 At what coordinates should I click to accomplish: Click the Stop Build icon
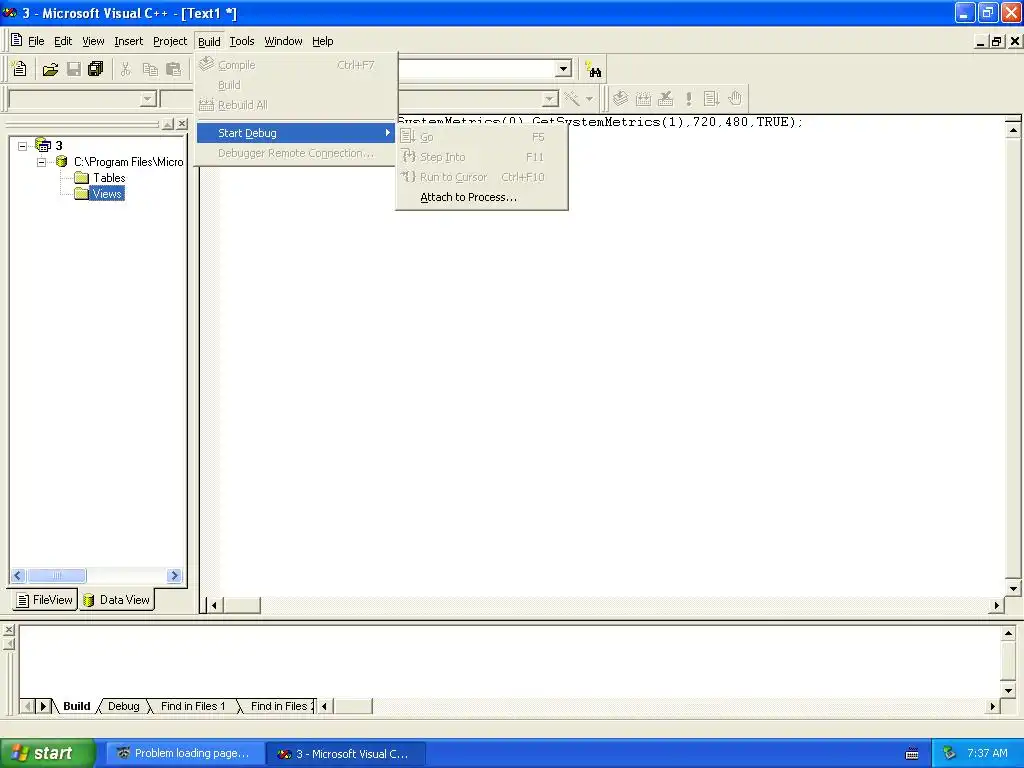665,99
